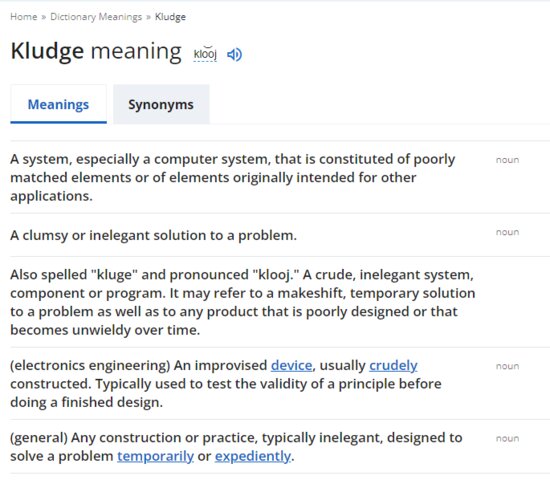Click the Kludge meaning heading
Viewport: 550px width, 484px height.
96,51
